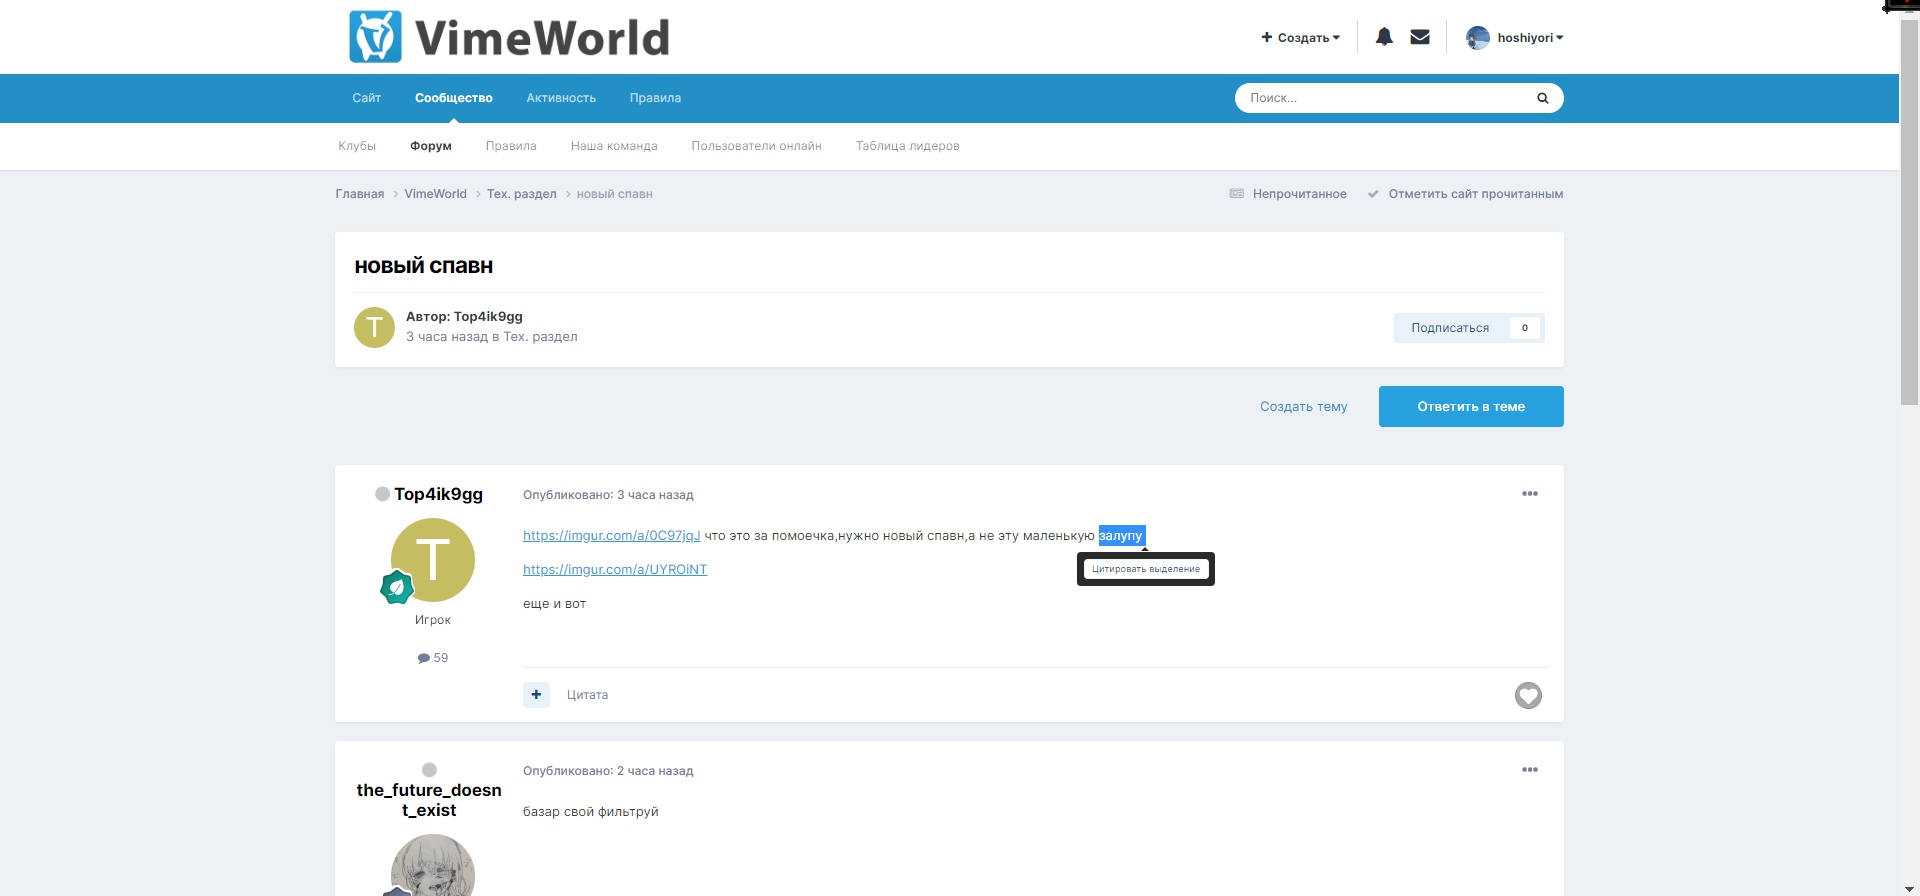Open Top4ik9gg's large post avatar
This screenshot has width=1920, height=896.
click(432, 560)
